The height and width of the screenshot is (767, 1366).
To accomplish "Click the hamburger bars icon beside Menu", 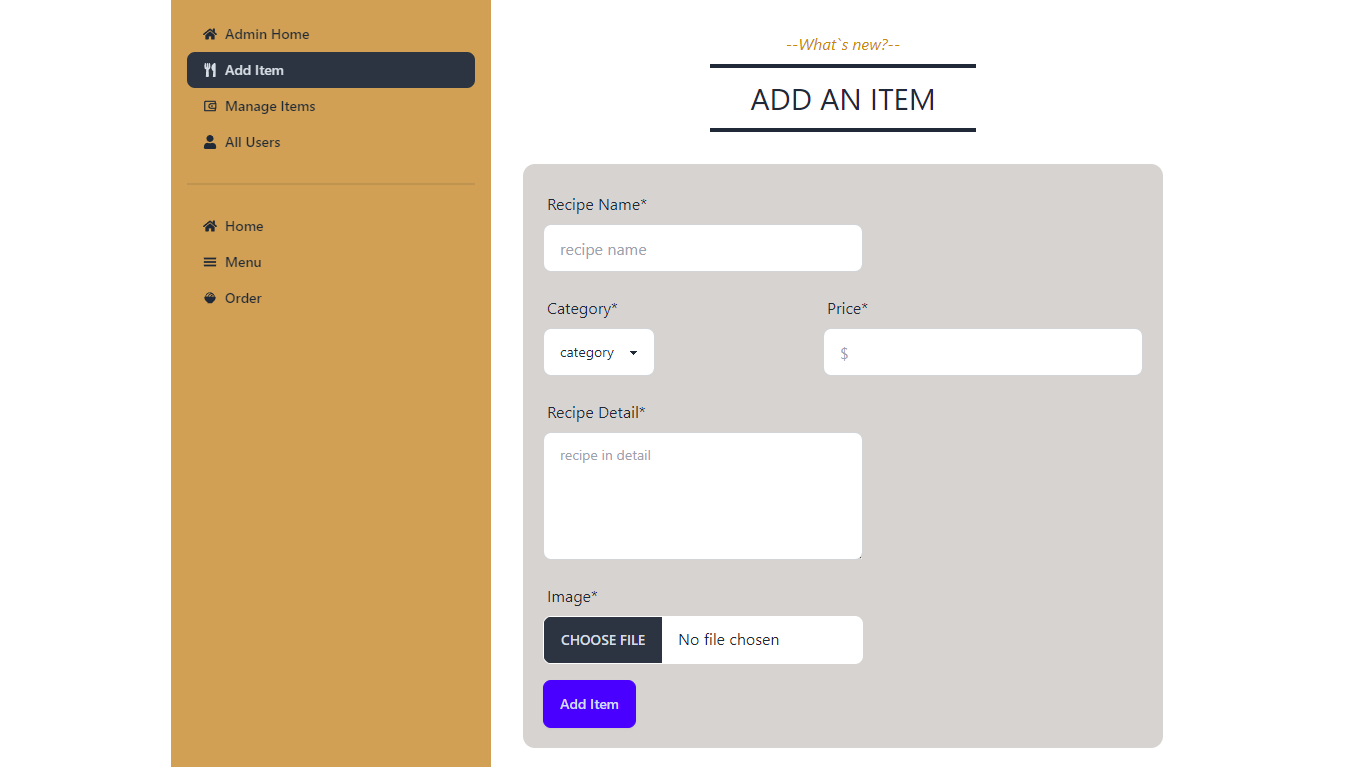I will [x=210, y=262].
